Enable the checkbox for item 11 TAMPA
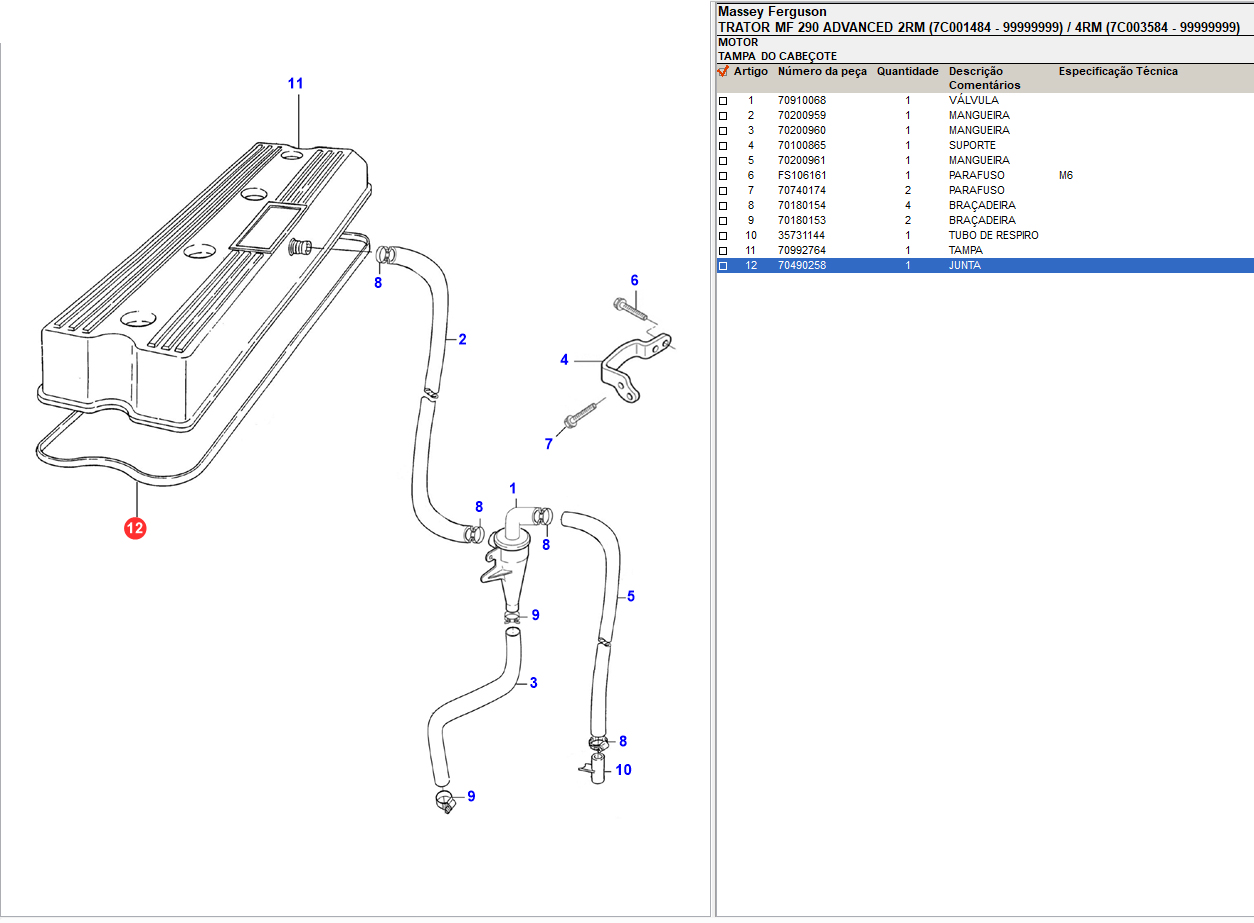1254x923 pixels. tap(723, 251)
